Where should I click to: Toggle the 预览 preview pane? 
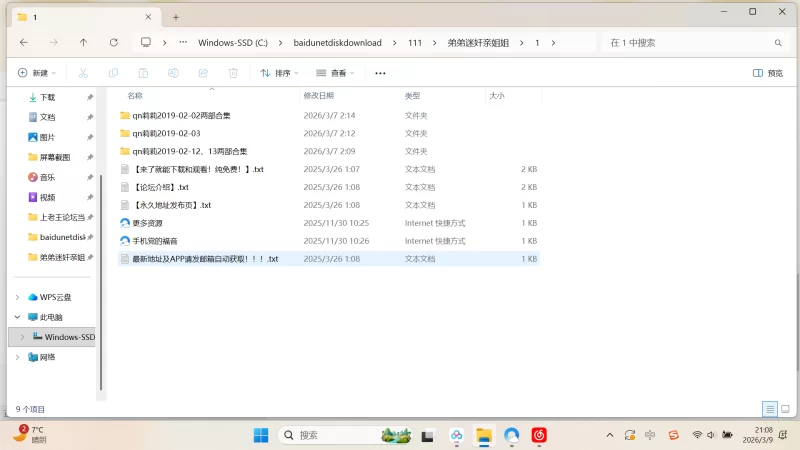coord(767,73)
